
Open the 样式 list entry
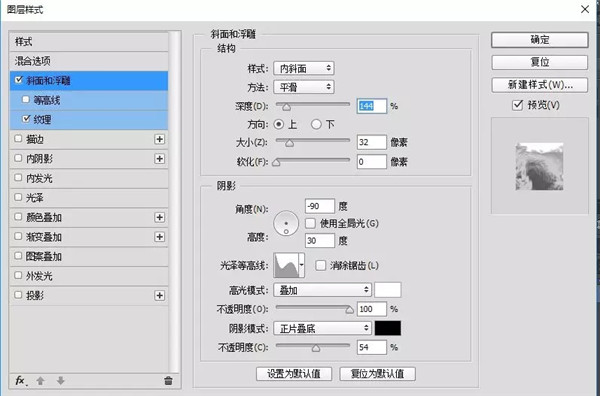tap(89, 41)
